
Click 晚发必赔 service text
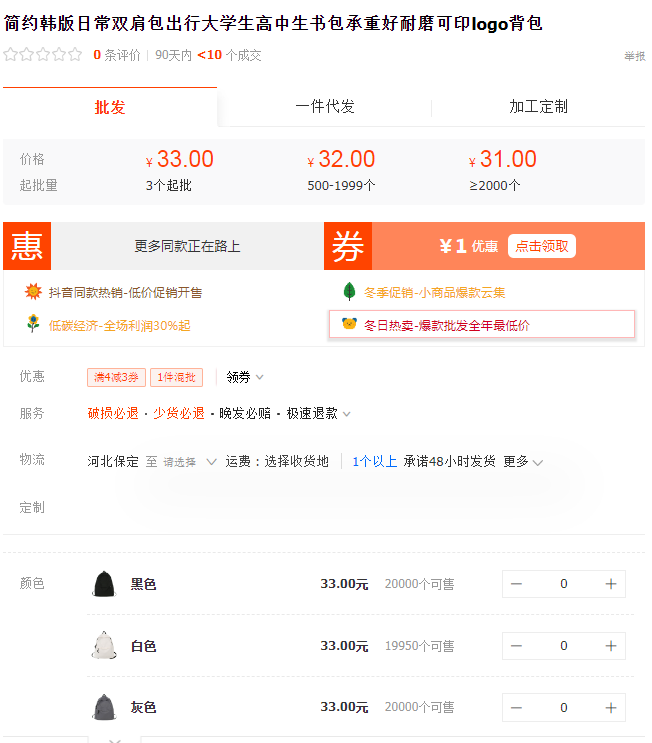245,414
